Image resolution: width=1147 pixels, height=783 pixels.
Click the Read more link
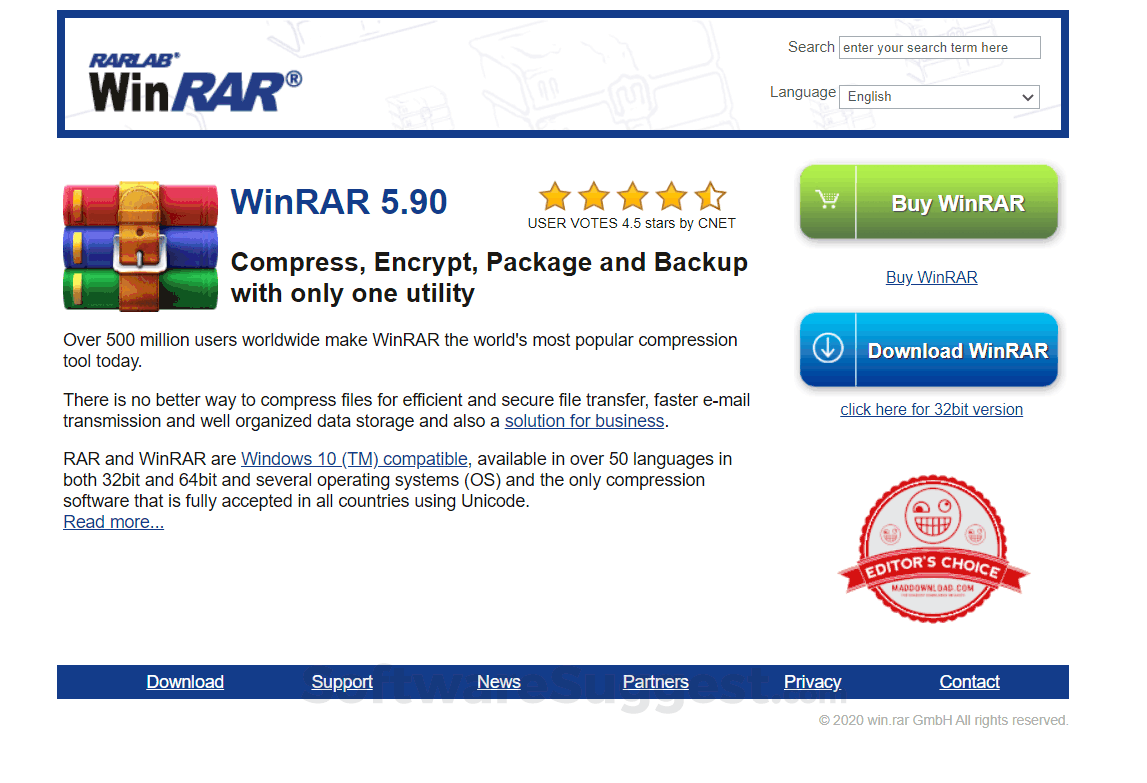(x=113, y=522)
